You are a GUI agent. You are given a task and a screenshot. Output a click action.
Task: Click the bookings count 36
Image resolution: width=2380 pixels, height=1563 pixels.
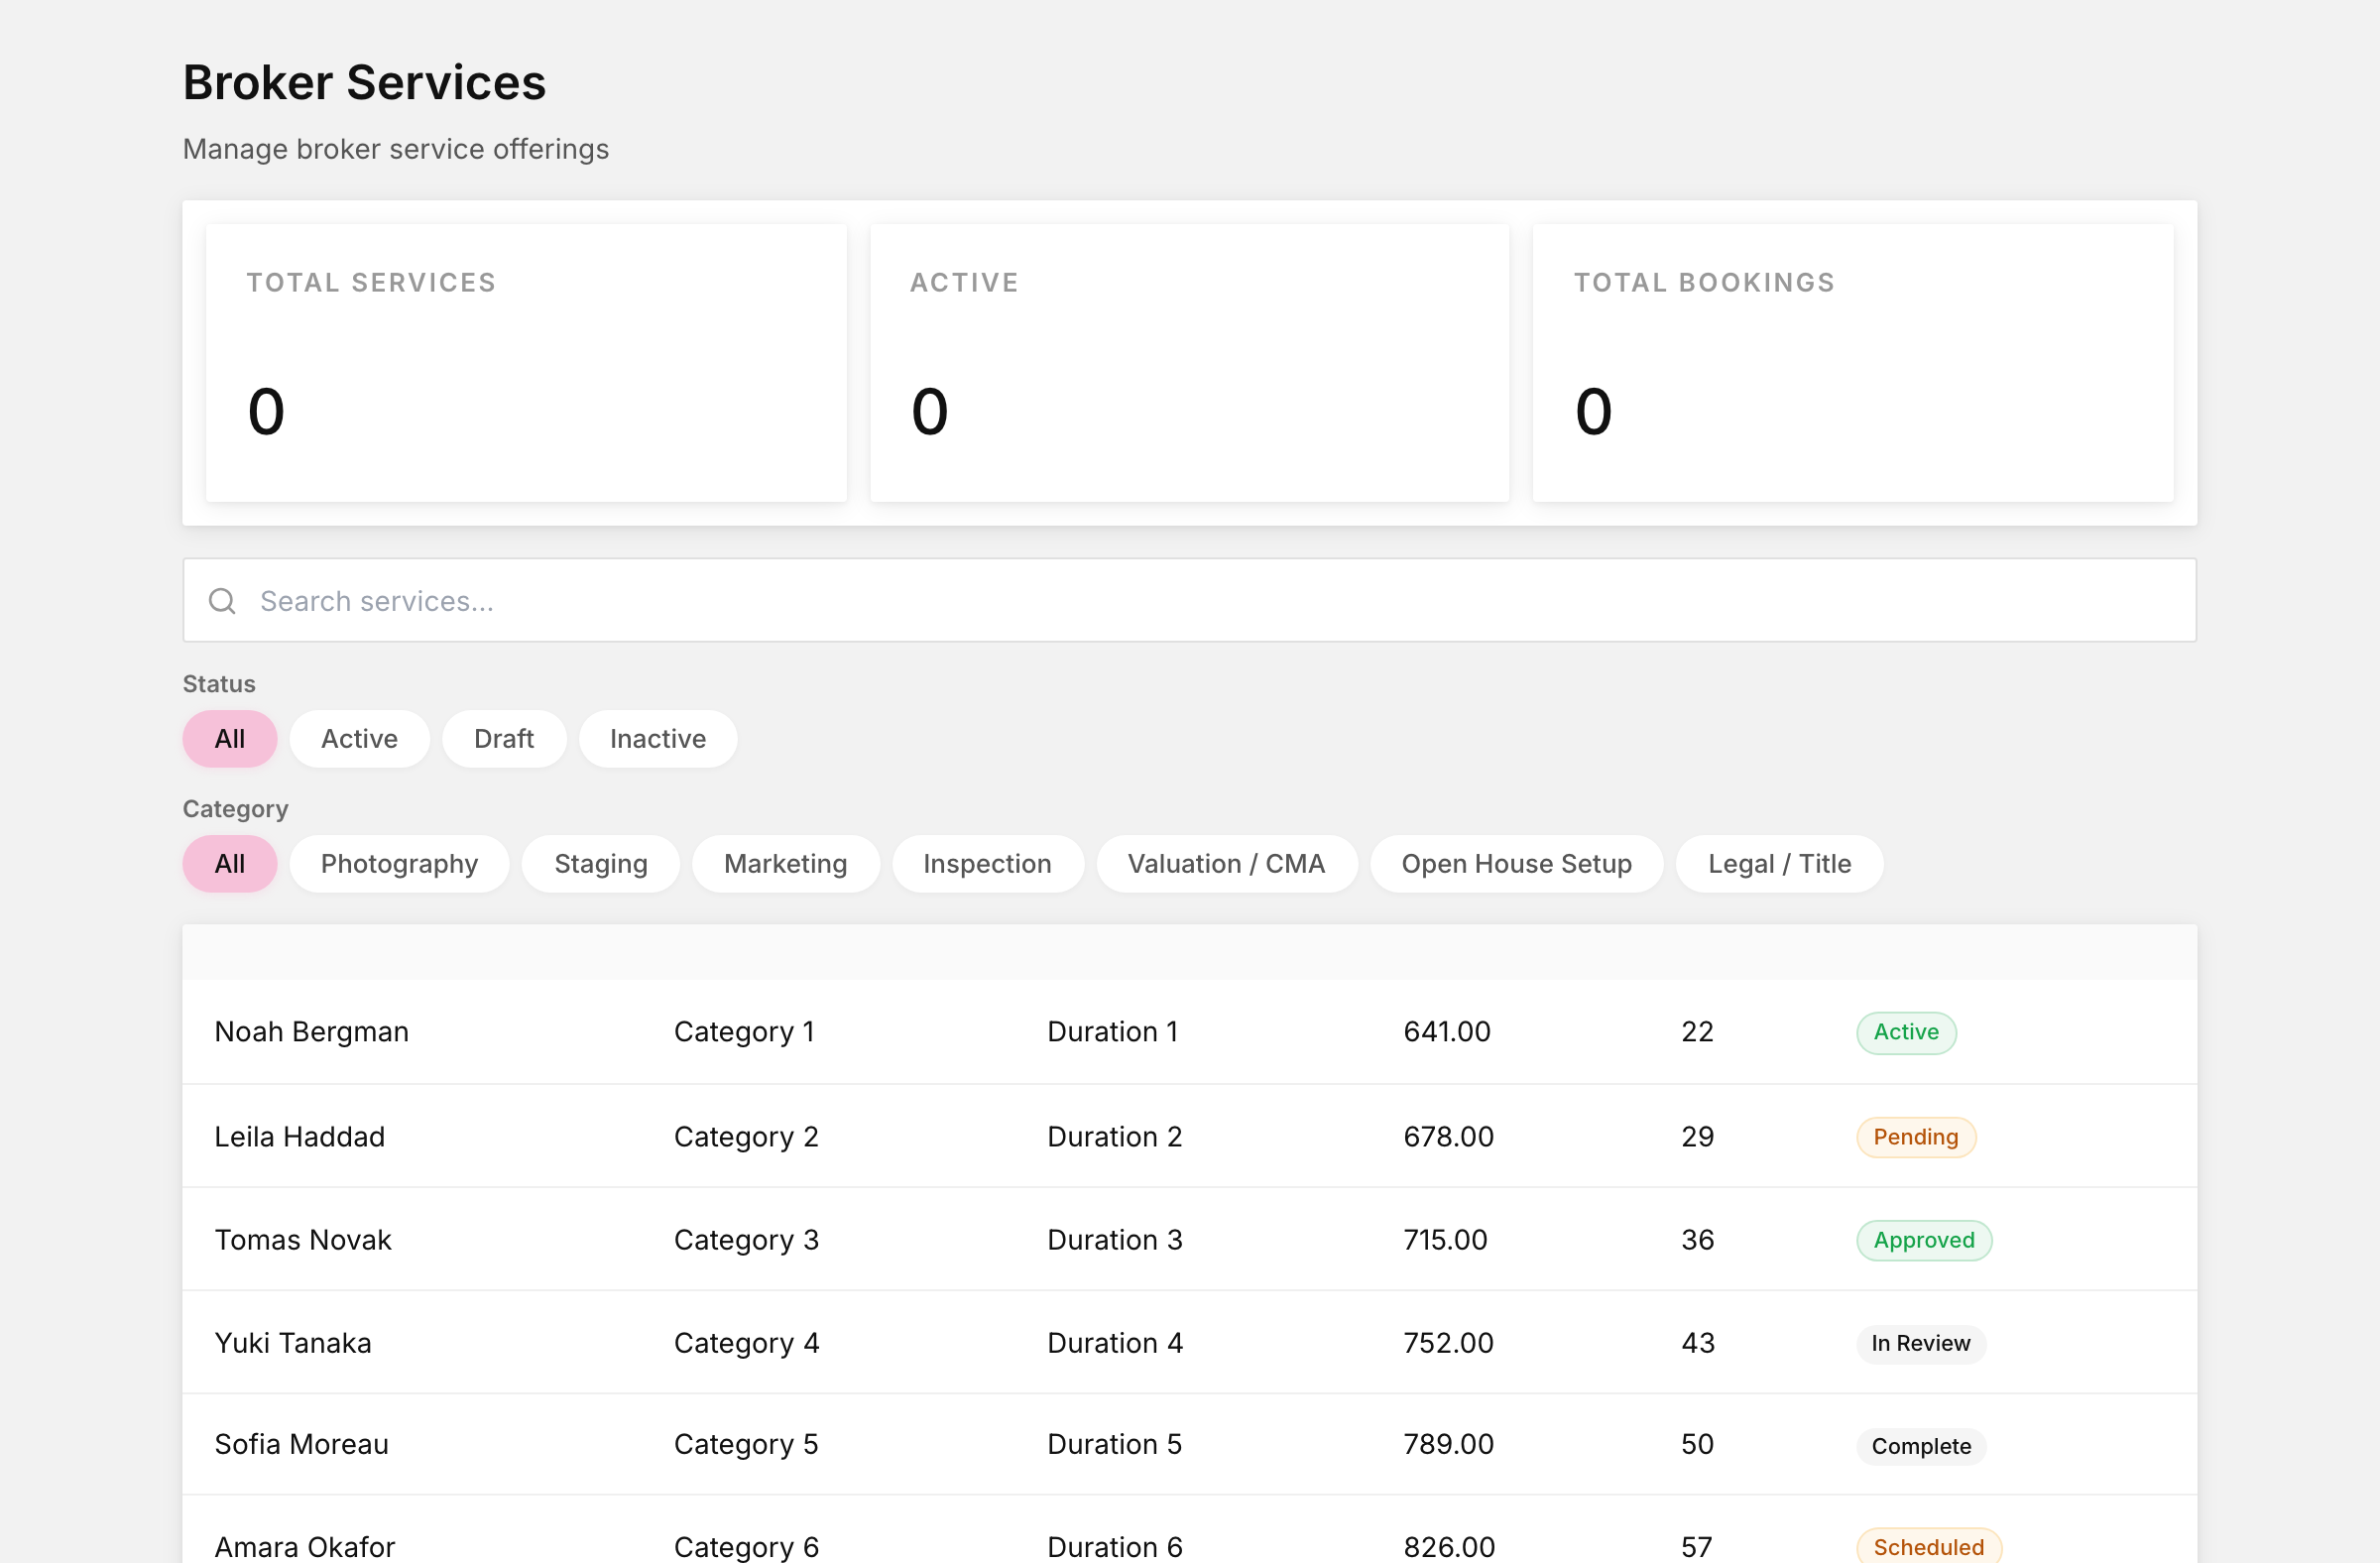pyautogui.click(x=1697, y=1240)
